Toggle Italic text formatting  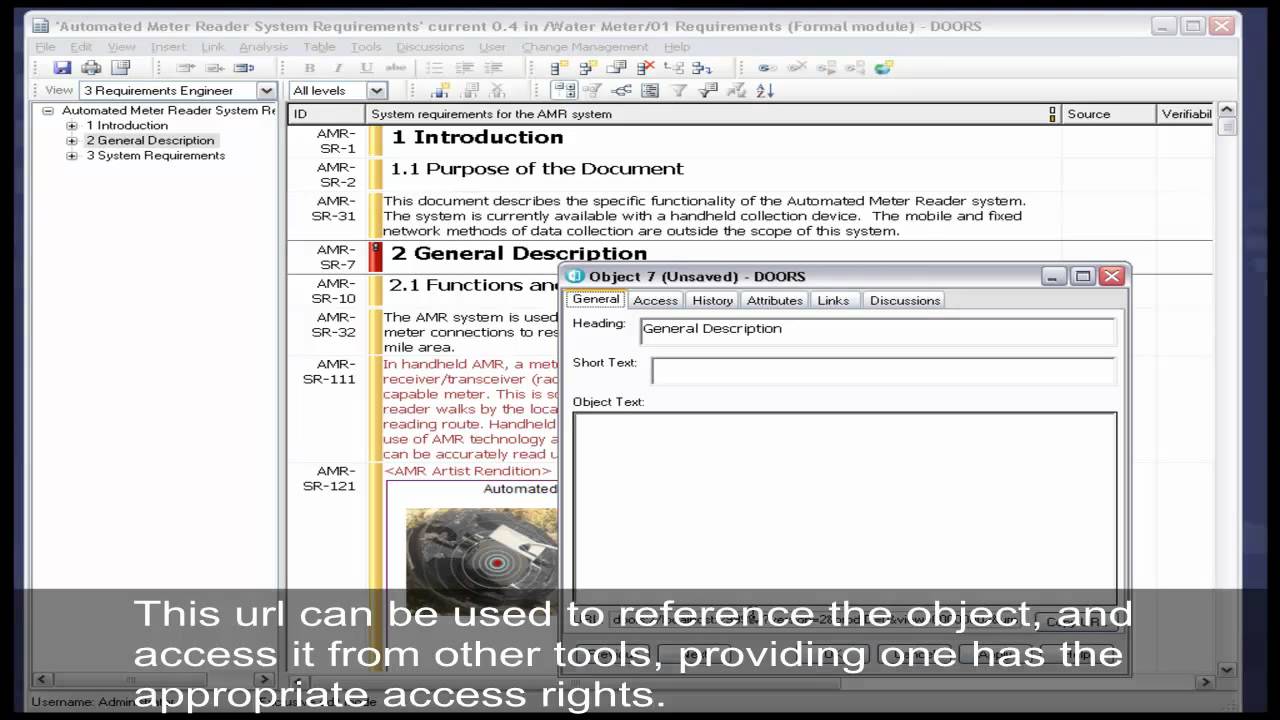[x=338, y=68]
